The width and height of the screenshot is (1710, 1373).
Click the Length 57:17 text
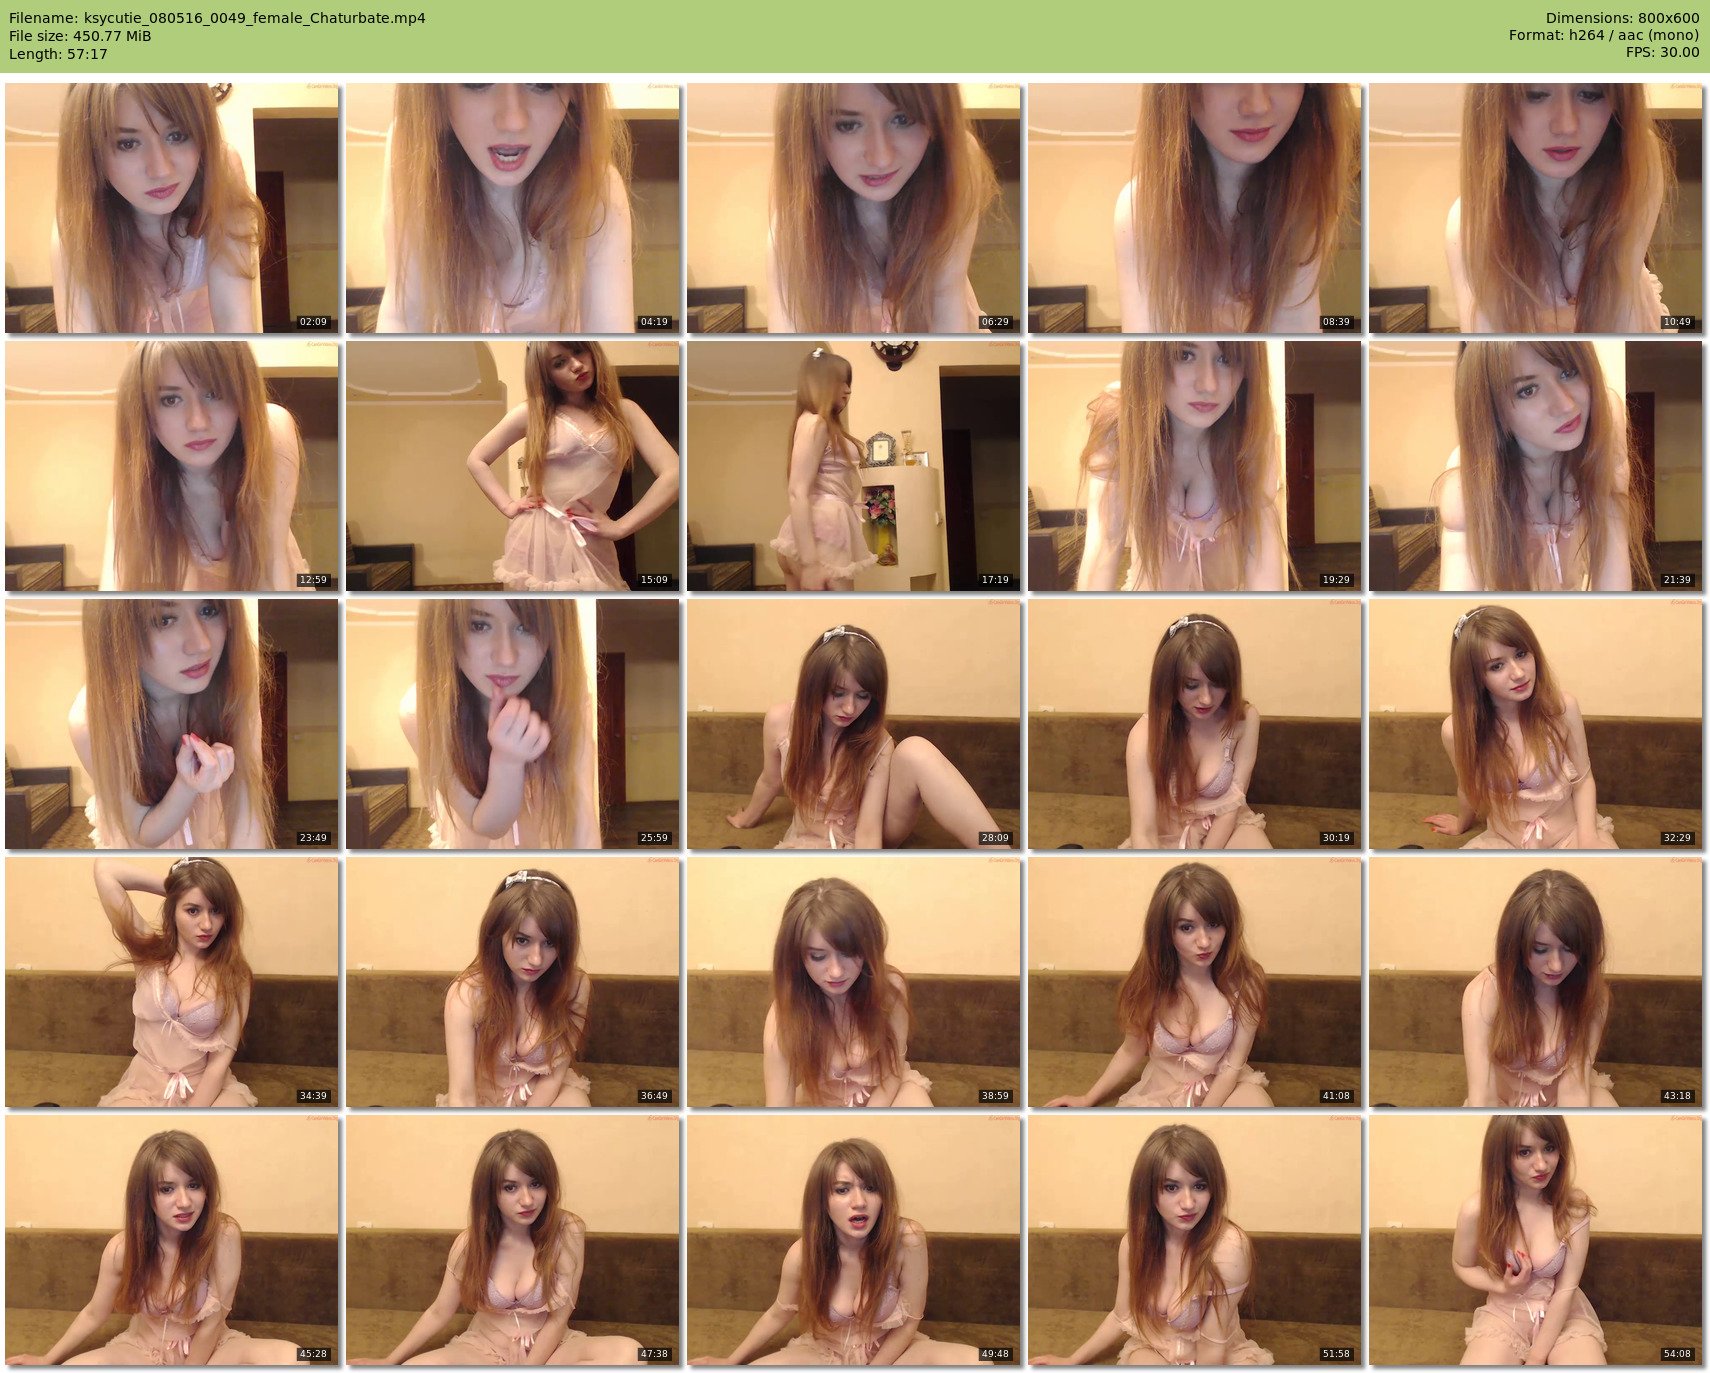pyautogui.click(x=58, y=54)
